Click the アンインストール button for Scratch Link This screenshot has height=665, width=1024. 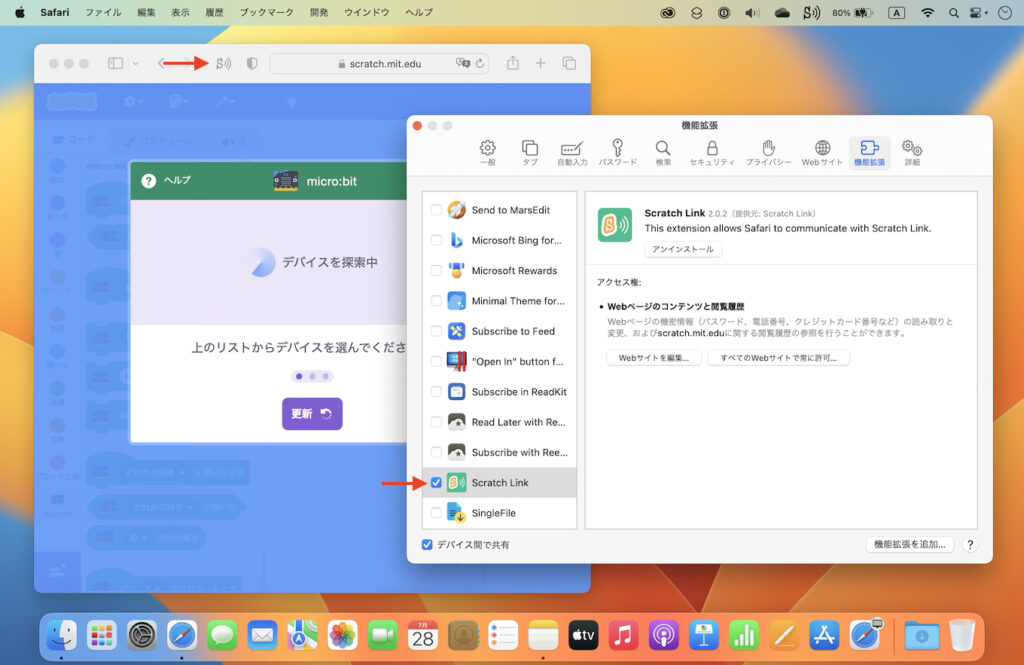pyautogui.click(x=682, y=248)
